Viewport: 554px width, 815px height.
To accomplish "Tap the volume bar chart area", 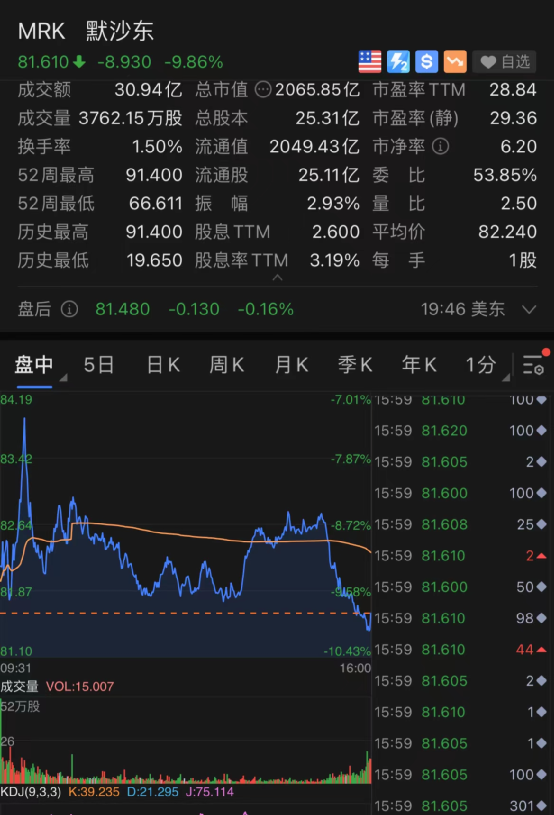I will [x=186, y=743].
